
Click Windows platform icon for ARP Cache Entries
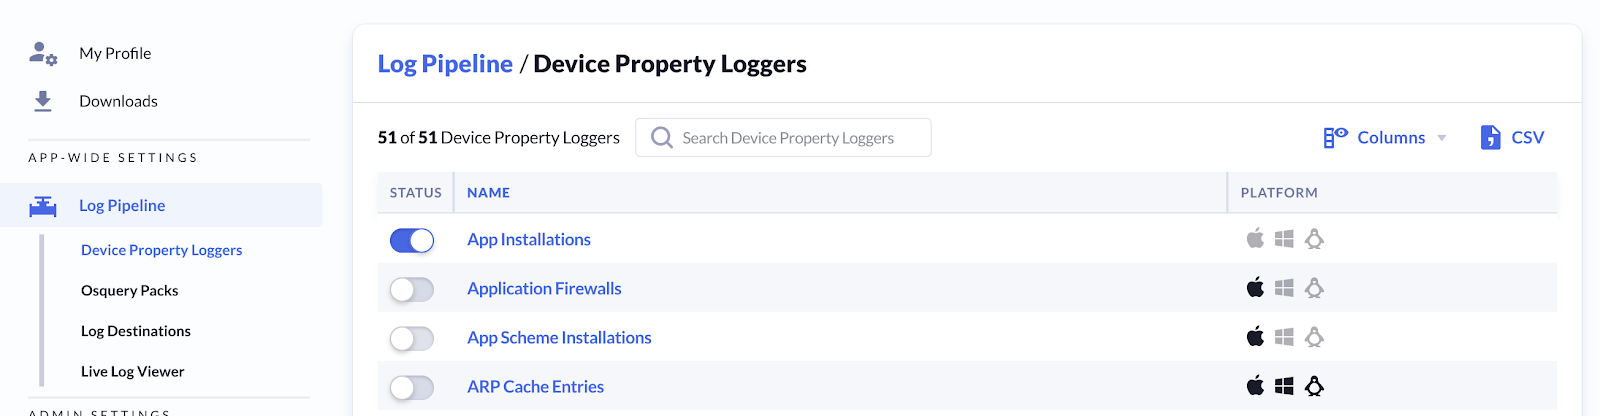1284,386
